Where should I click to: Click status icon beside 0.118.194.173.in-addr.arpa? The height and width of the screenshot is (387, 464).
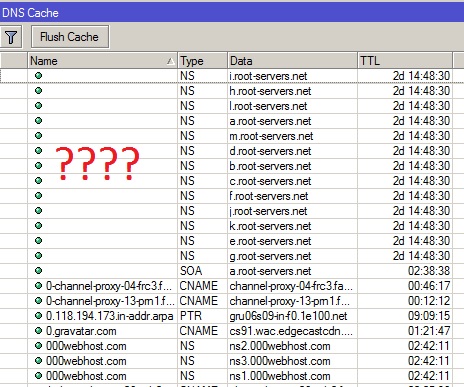tap(38, 316)
